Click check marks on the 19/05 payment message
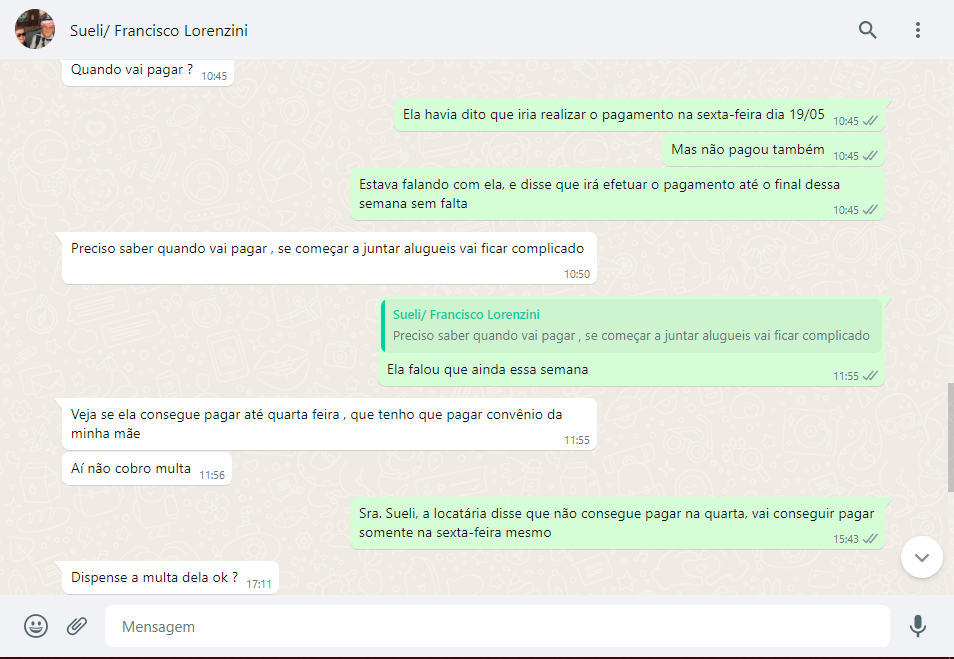Screen dimensions: 954x659 [870, 121]
